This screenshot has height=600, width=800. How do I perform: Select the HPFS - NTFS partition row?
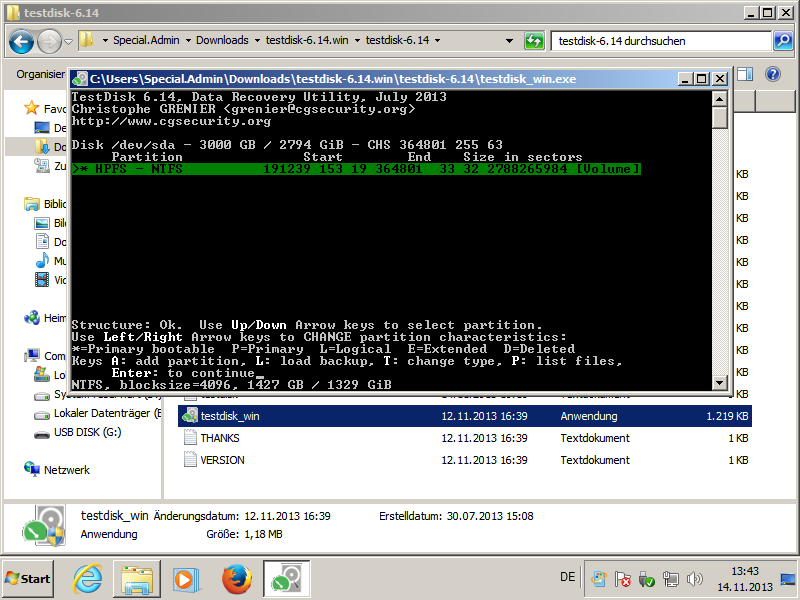pyautogui.click(x=356, y=169)
